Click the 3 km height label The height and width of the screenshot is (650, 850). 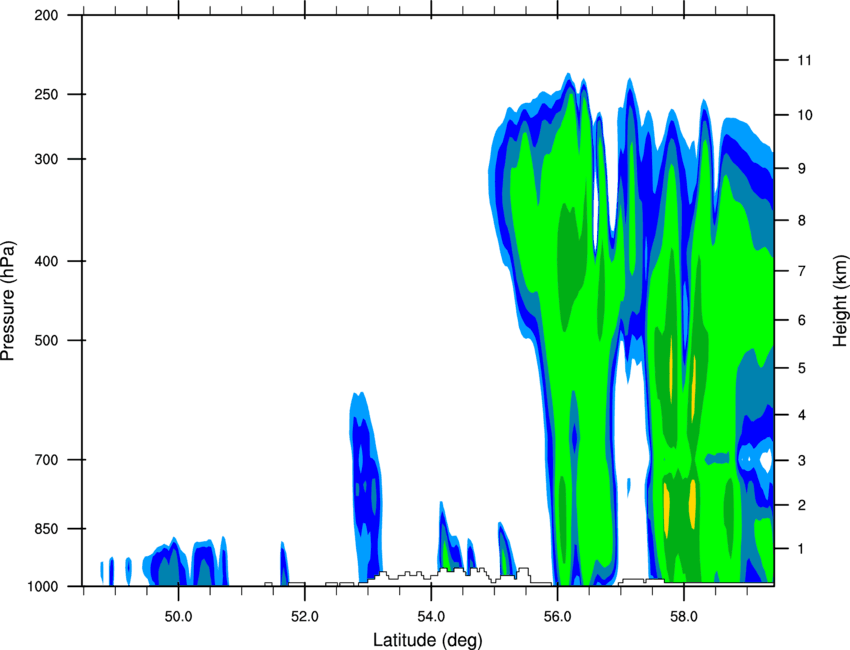point(801,461)
